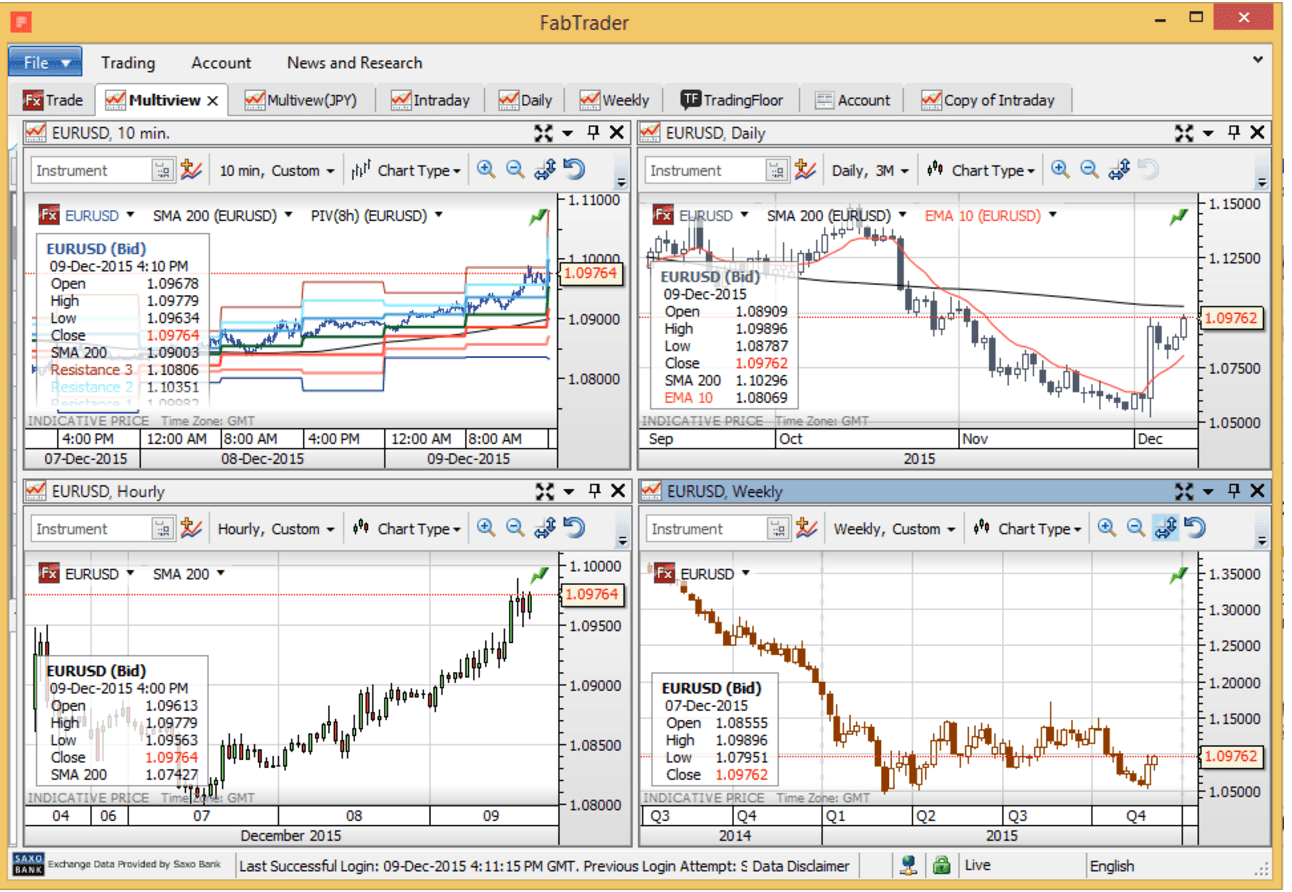The image size is (1292, 892).
Task: Switch to the TradingFloor tab
Action: pyautogui.click(x=732, y=100)
